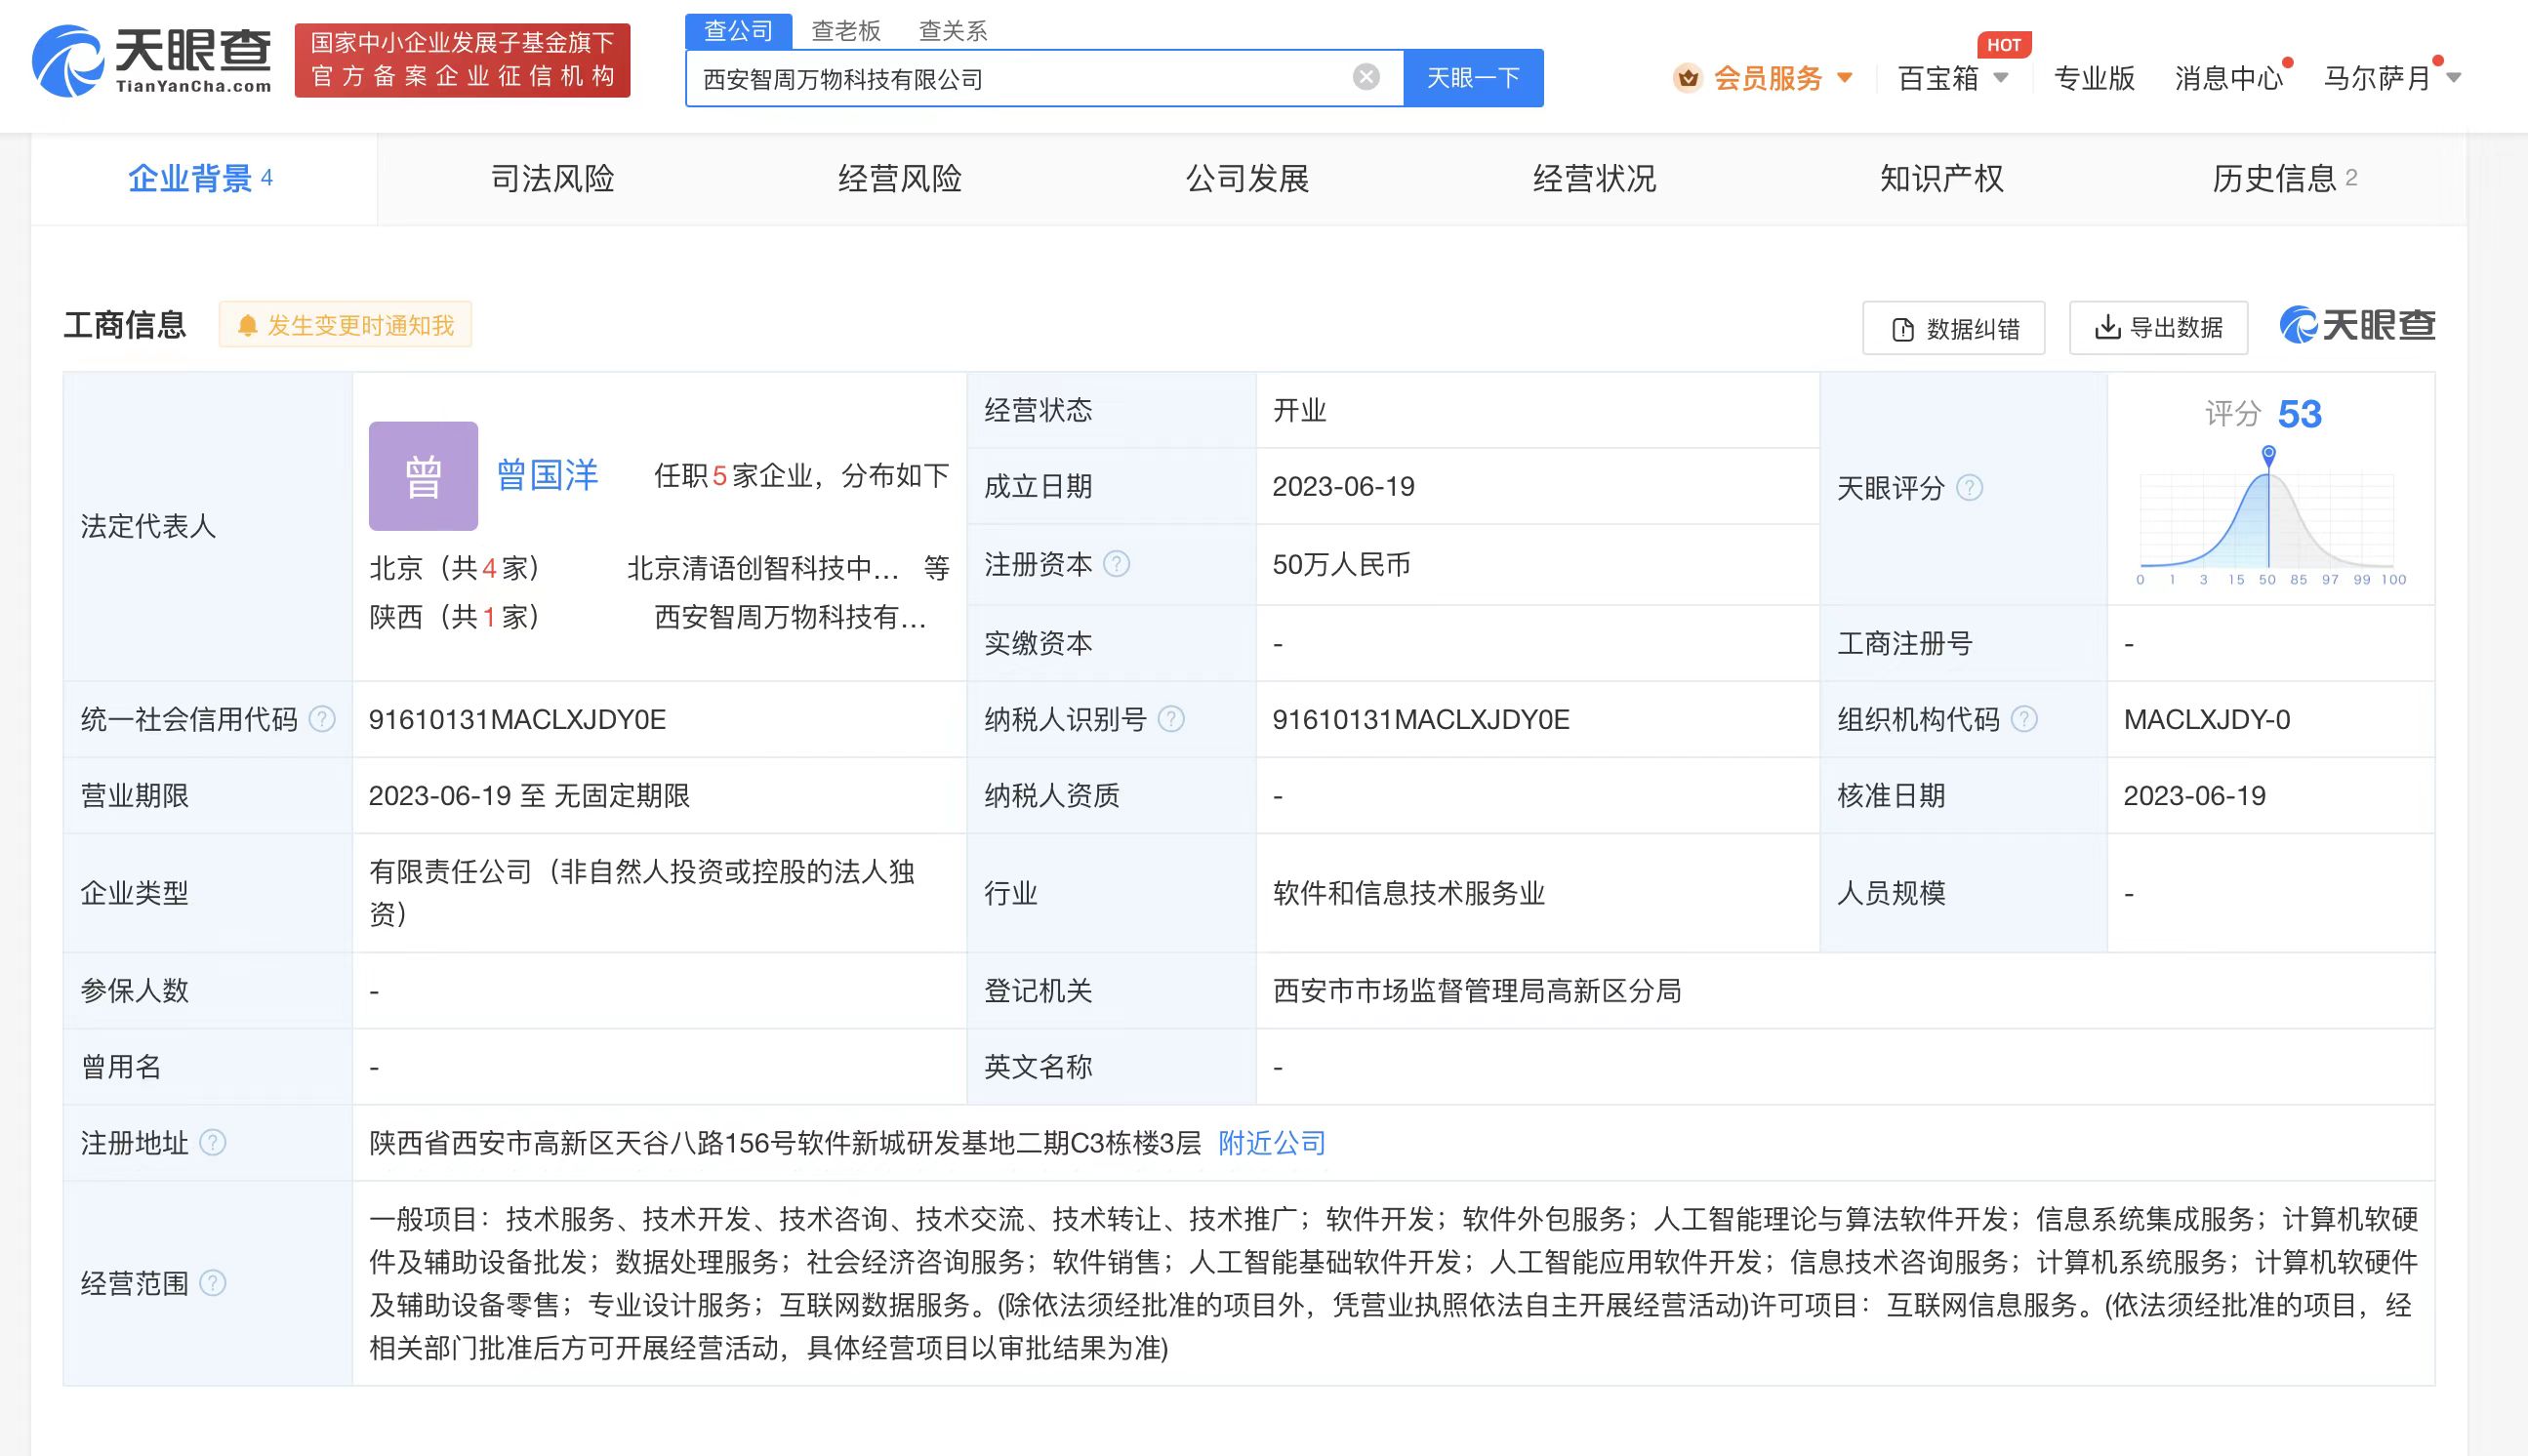Open help icon next to 统一社会信用代码

(x=322, y=719)
